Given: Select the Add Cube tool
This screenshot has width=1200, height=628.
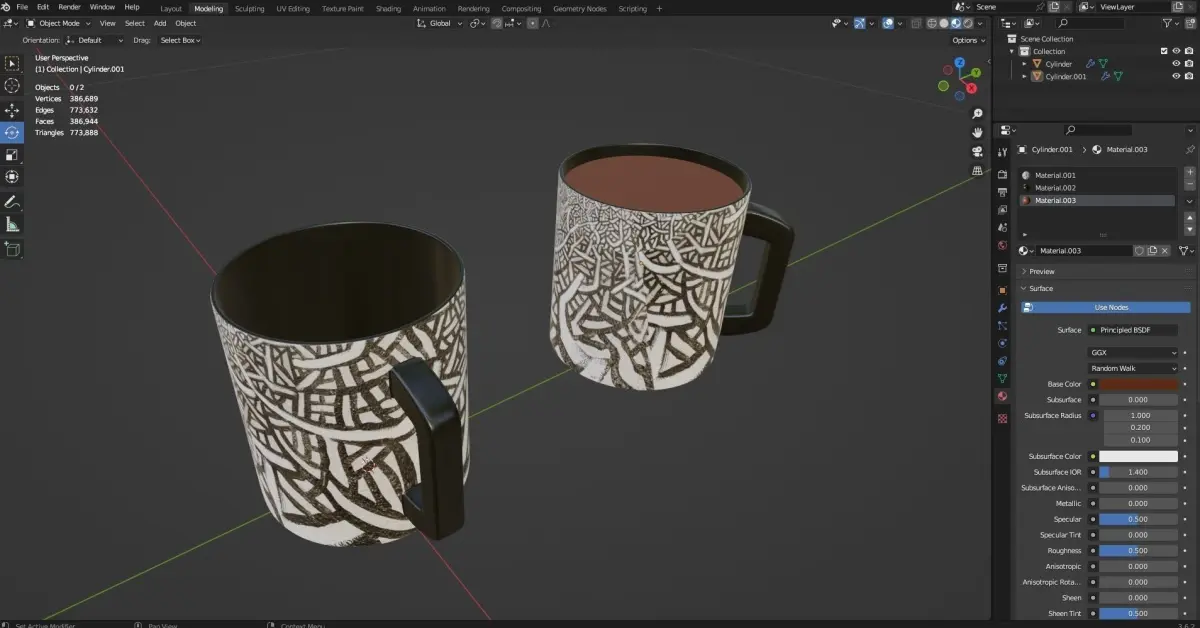Looking at the screenshot, I should click(12, 249).
